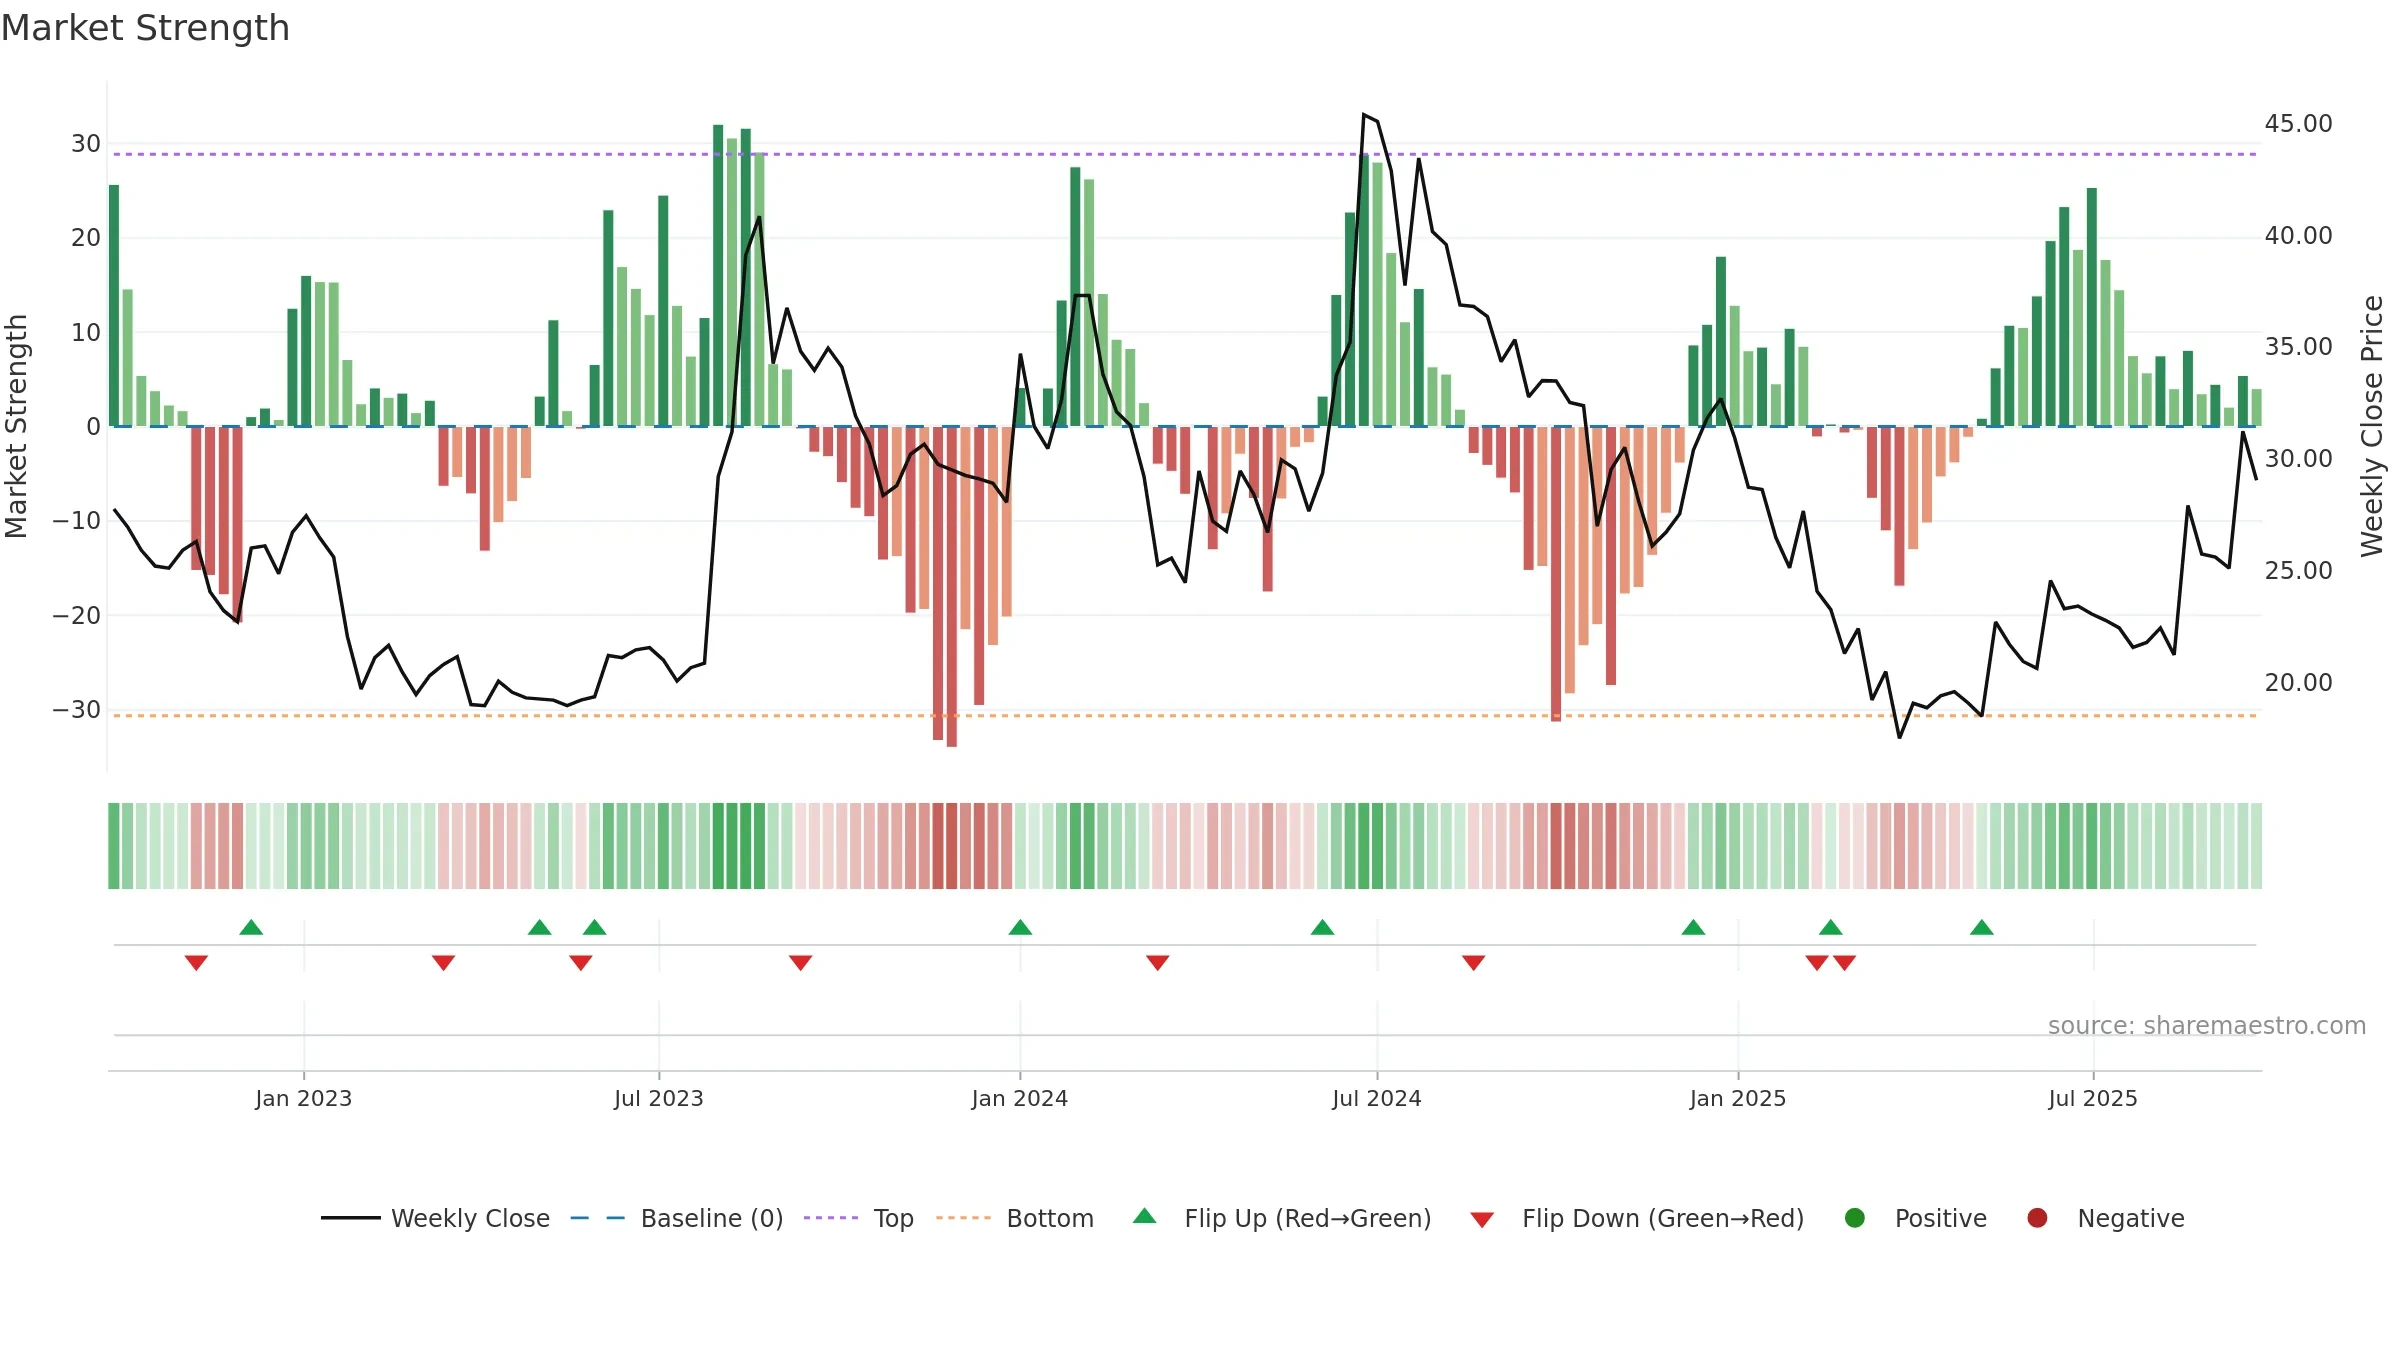Click the 20.00 price axis tick
Image resolution: width=2400 pixels, height=1350 pixels.
point(2298,683)
